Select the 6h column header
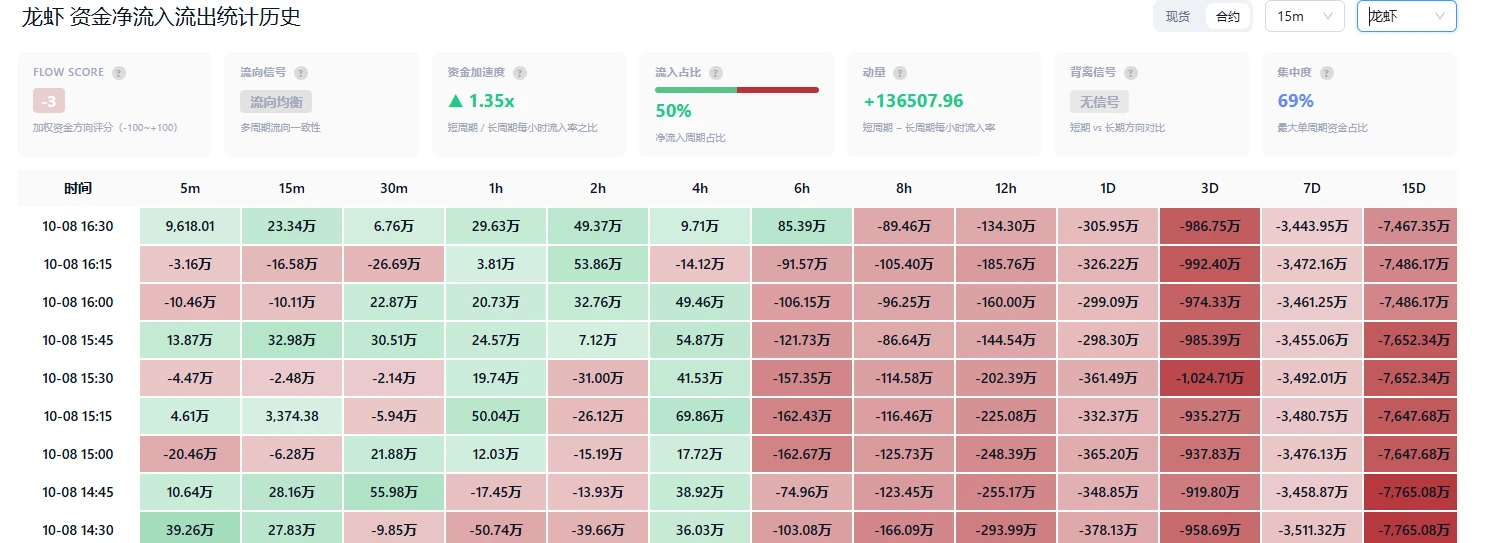 802,188
